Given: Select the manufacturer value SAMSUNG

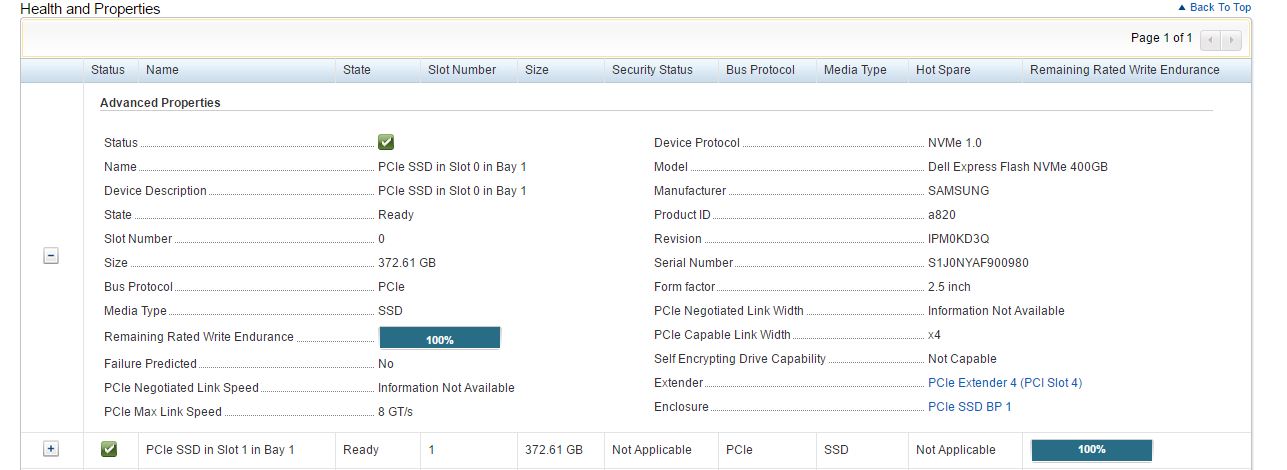Looking at the screenshot, I should pyautogui.click(x=959, y=191).
